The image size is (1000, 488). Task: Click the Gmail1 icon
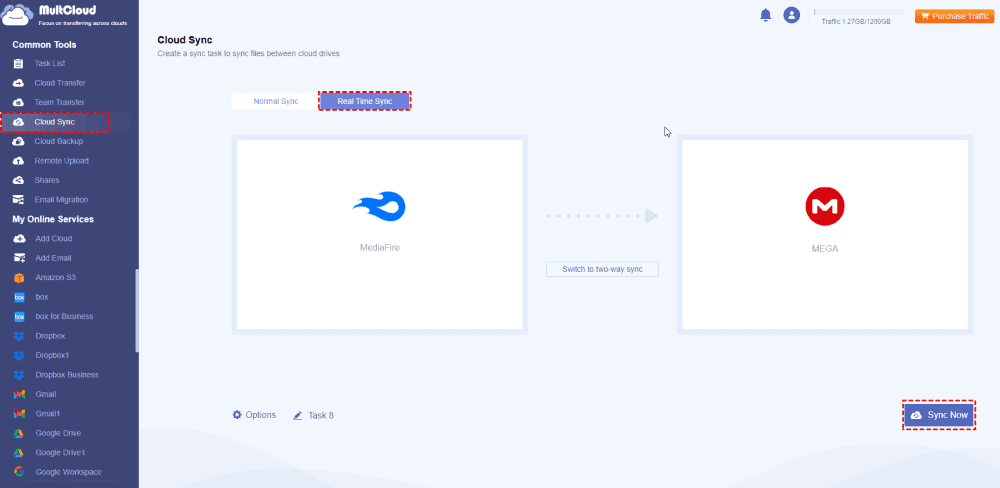point(19,413)
